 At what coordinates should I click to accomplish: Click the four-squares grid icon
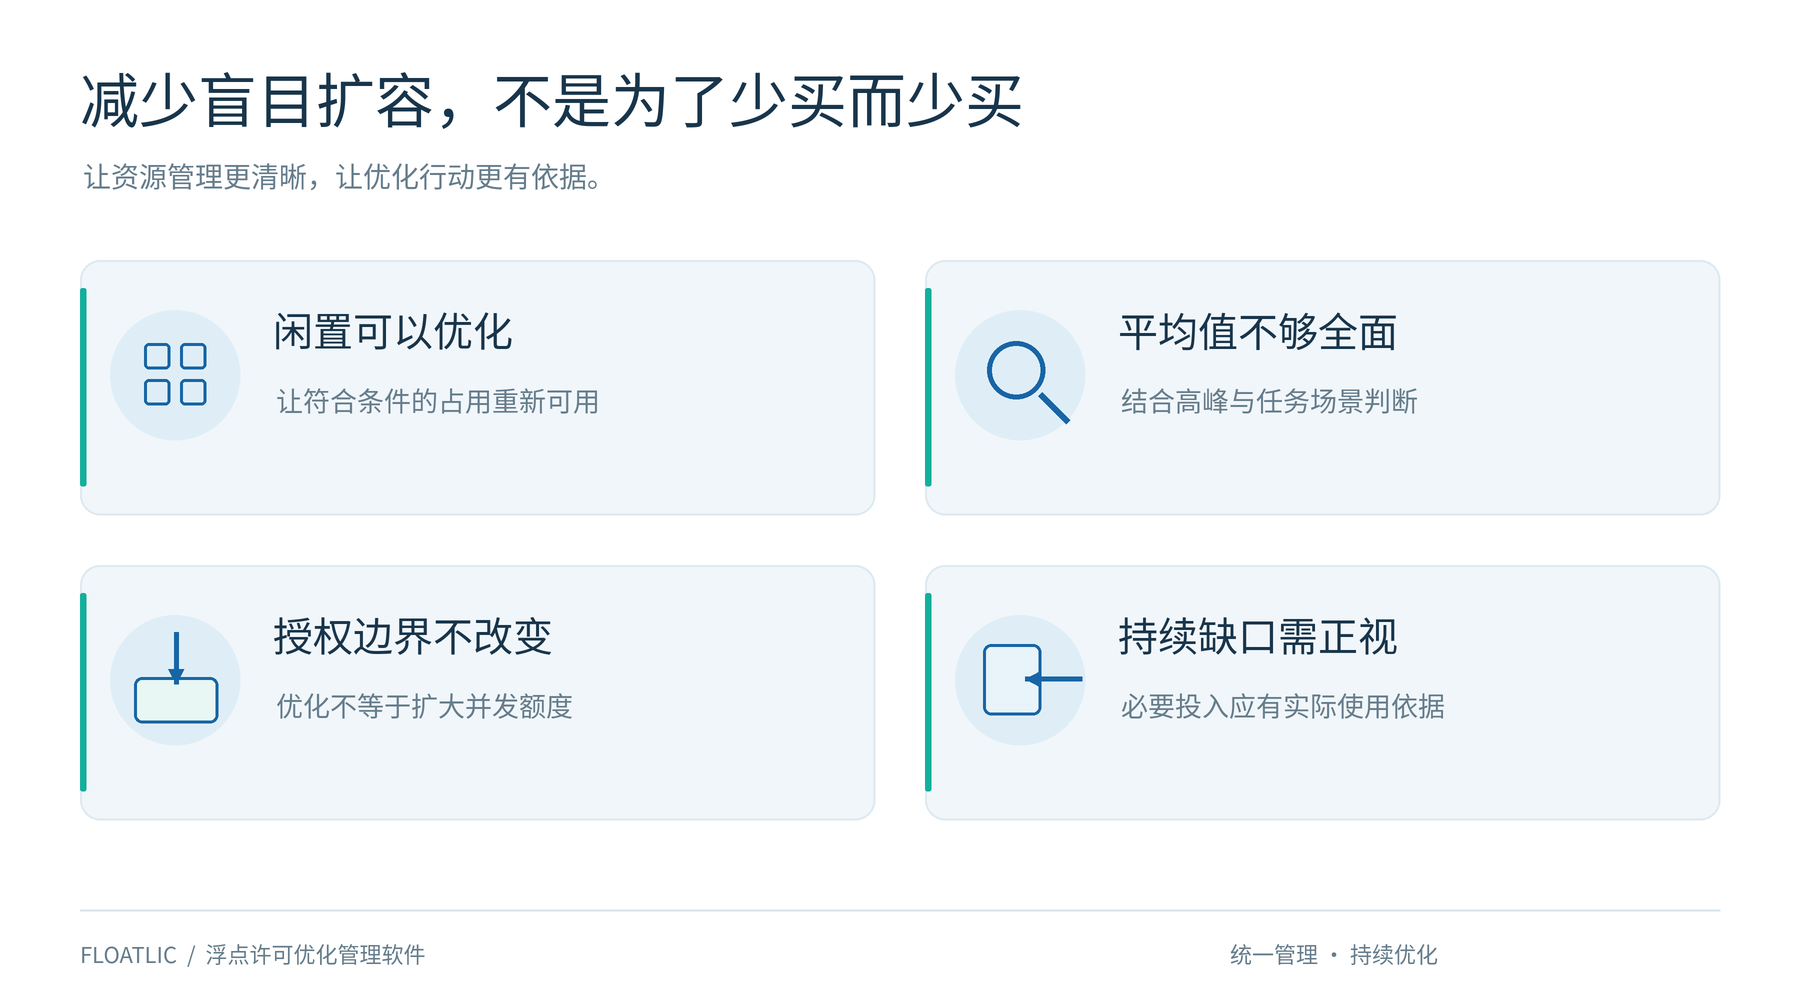pyautogui.click(x=175, y=374)
